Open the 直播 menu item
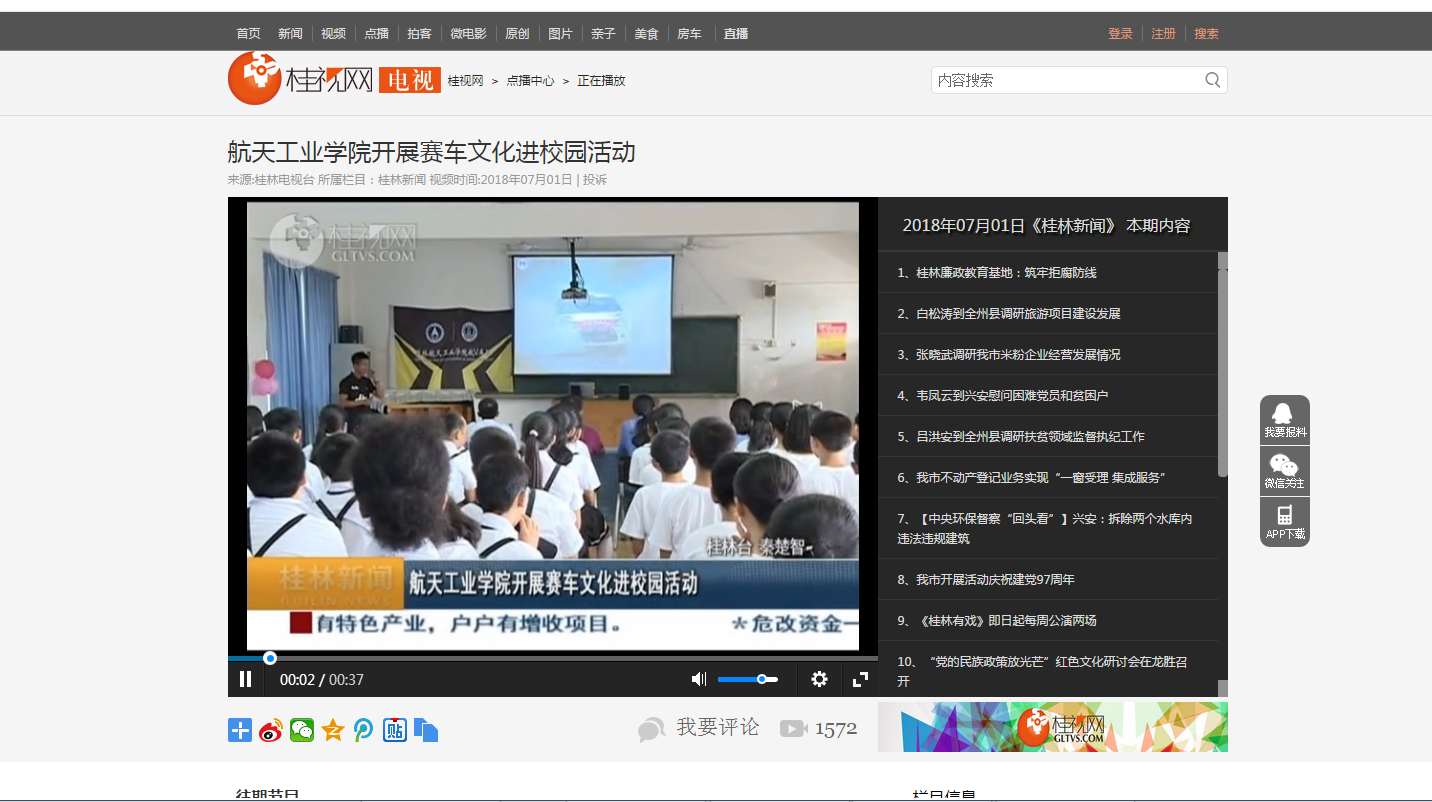This screenshot has height=802, width=1432. point(736,34)
